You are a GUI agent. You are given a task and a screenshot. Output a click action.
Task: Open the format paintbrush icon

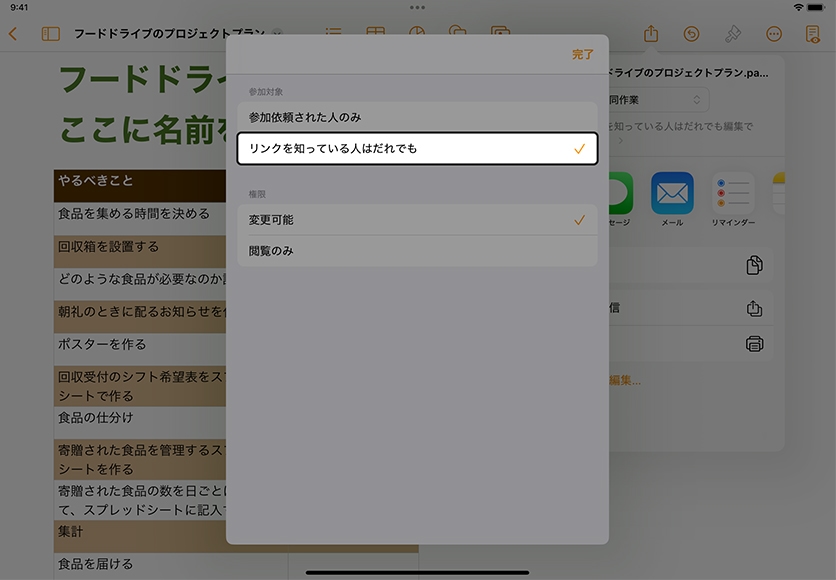(732, 34)
